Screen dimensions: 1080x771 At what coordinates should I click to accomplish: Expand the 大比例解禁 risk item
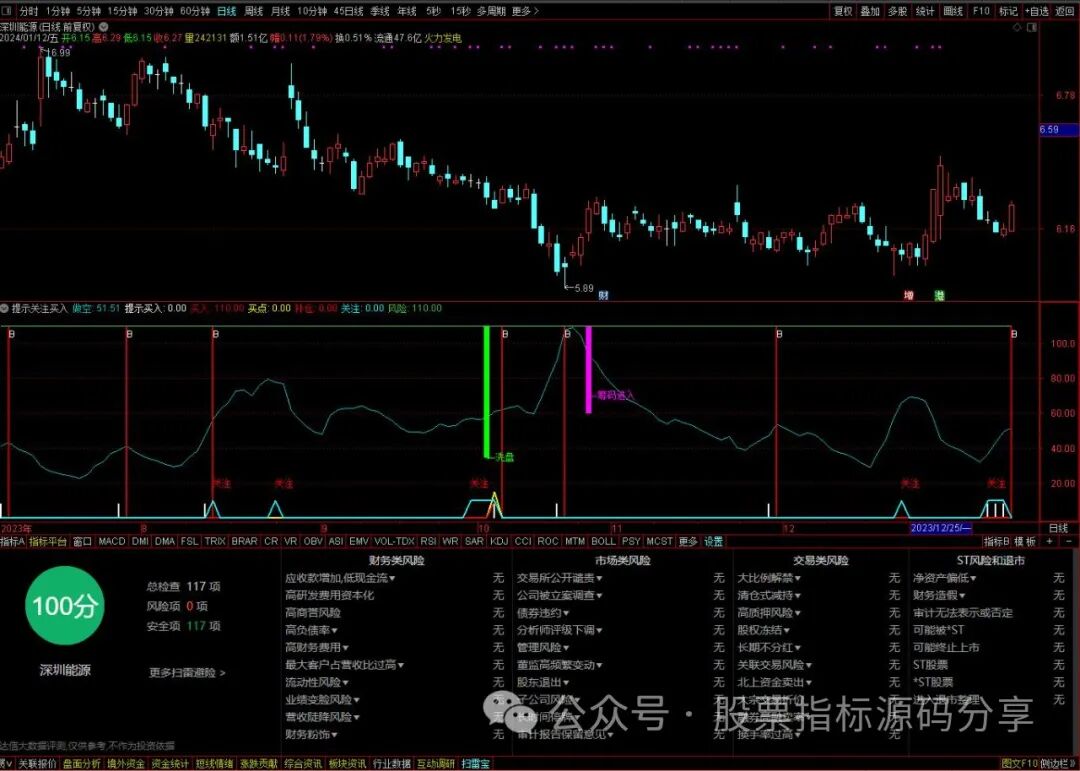coord(769,578)
